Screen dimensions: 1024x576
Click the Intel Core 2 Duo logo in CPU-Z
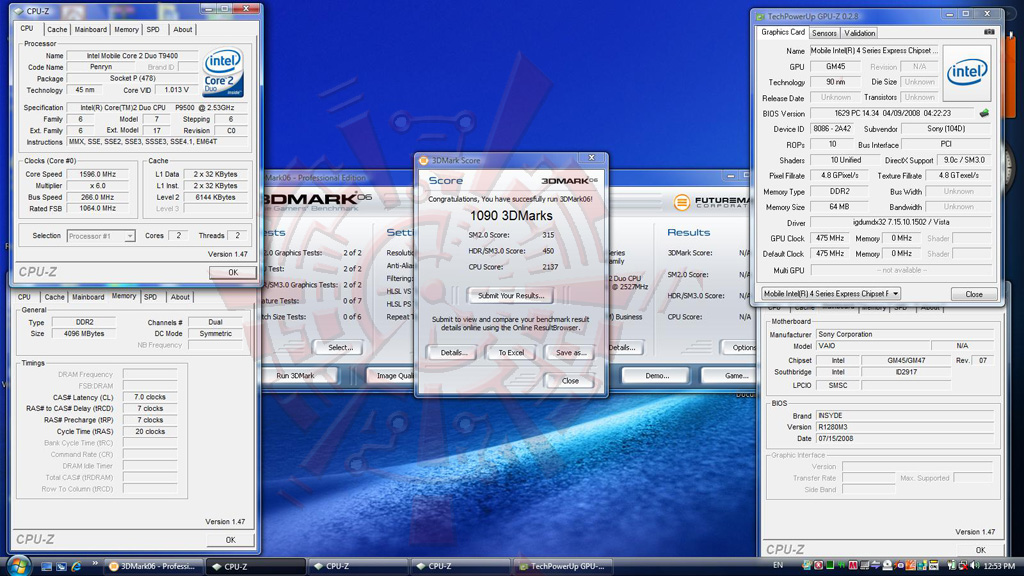click(x=223, y=72)
